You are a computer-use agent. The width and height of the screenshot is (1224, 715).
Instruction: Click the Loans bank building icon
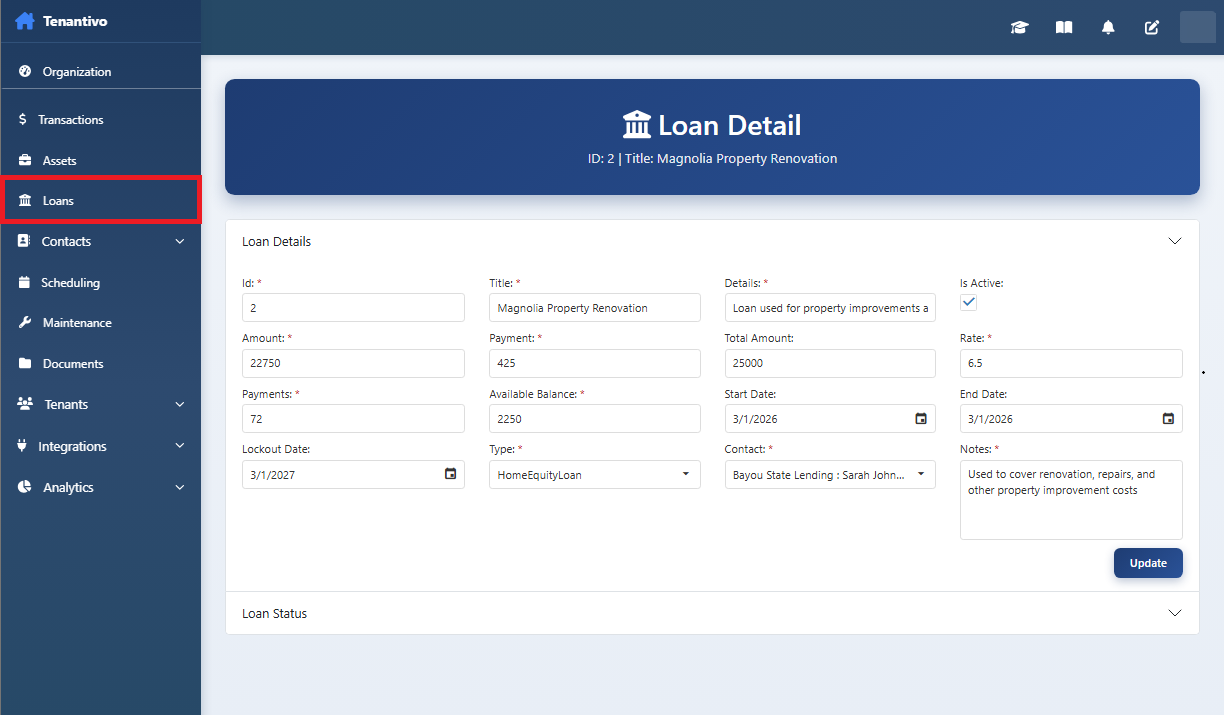click(x=25, y=201)
